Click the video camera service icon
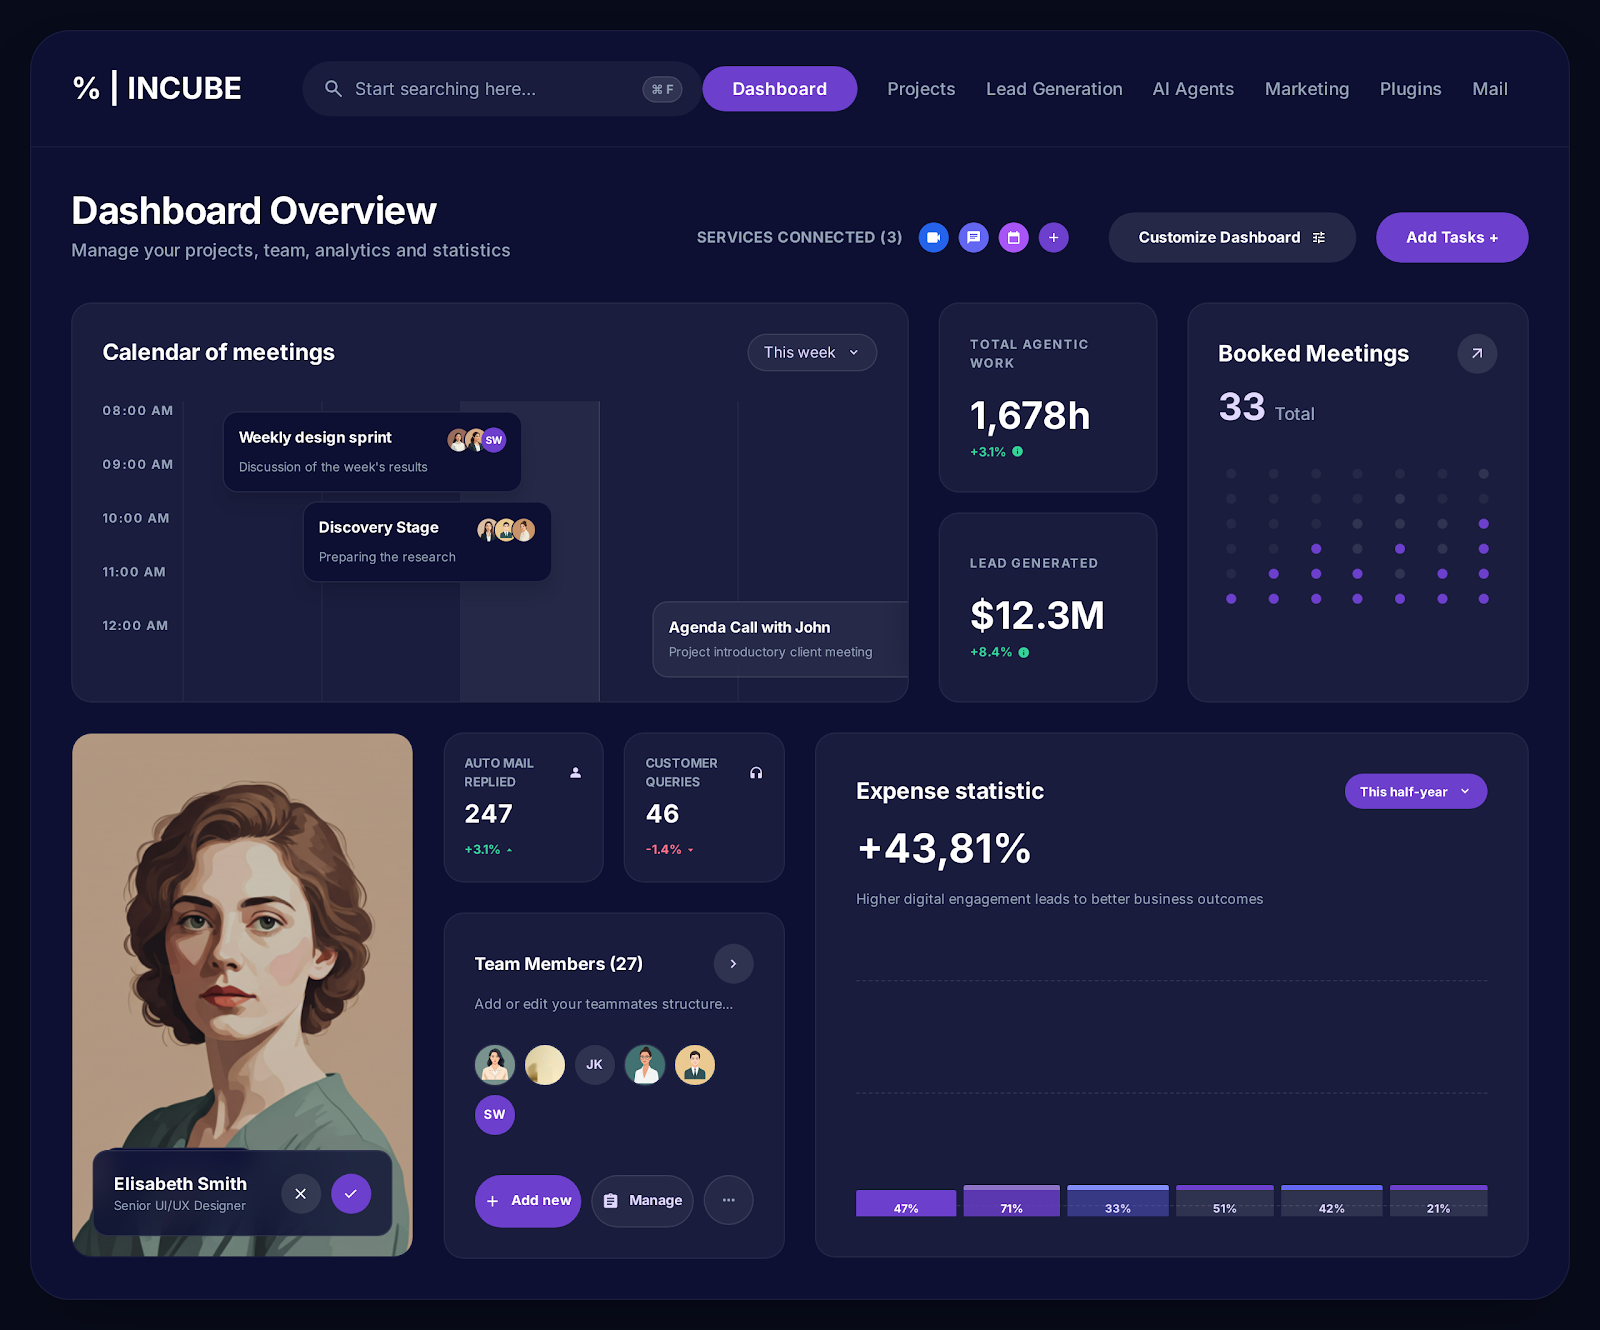1600x1330 pixels. coord(933,238)
